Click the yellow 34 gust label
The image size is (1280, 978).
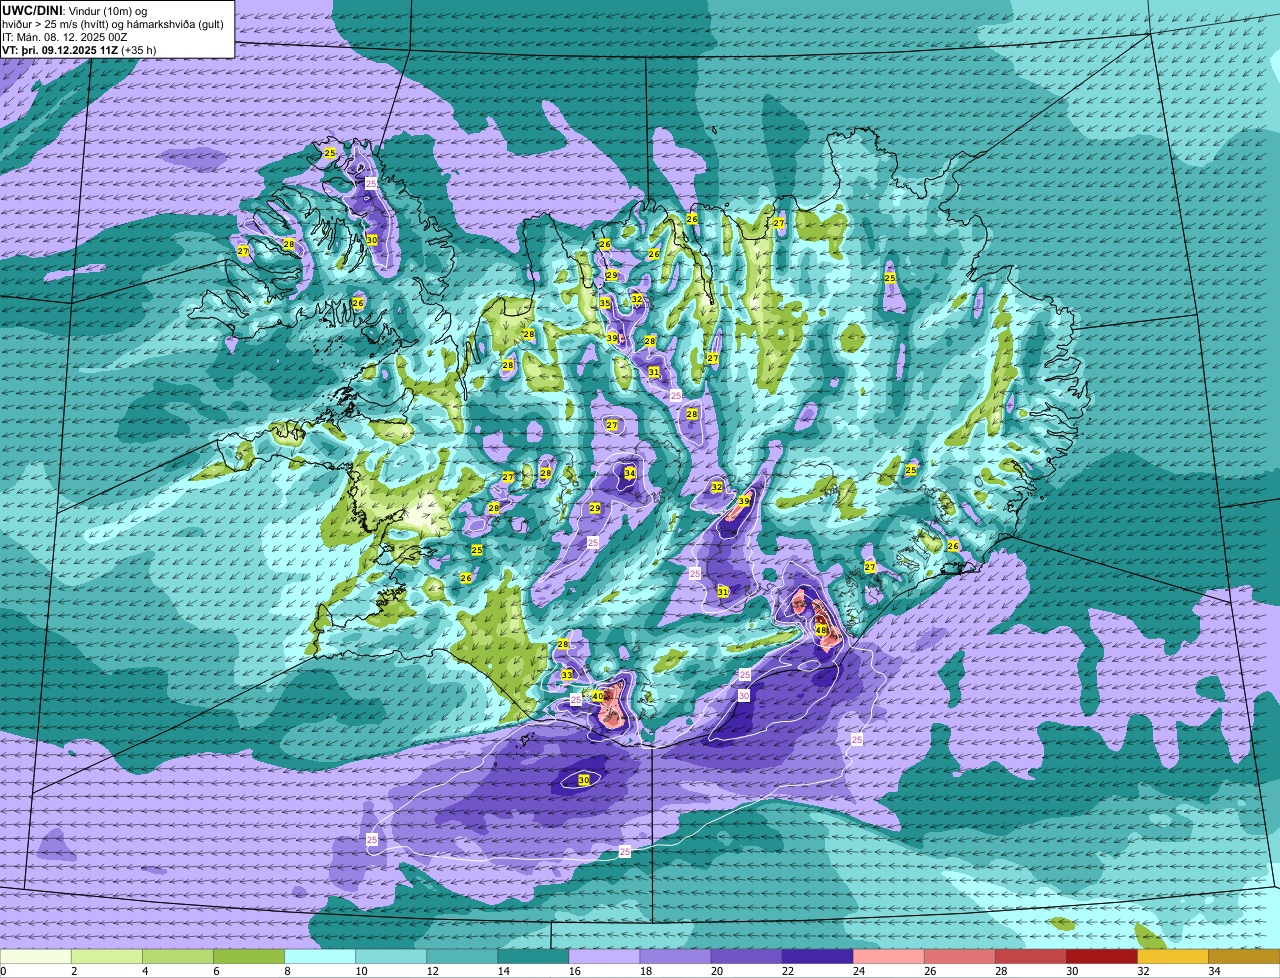pos(630,473)
